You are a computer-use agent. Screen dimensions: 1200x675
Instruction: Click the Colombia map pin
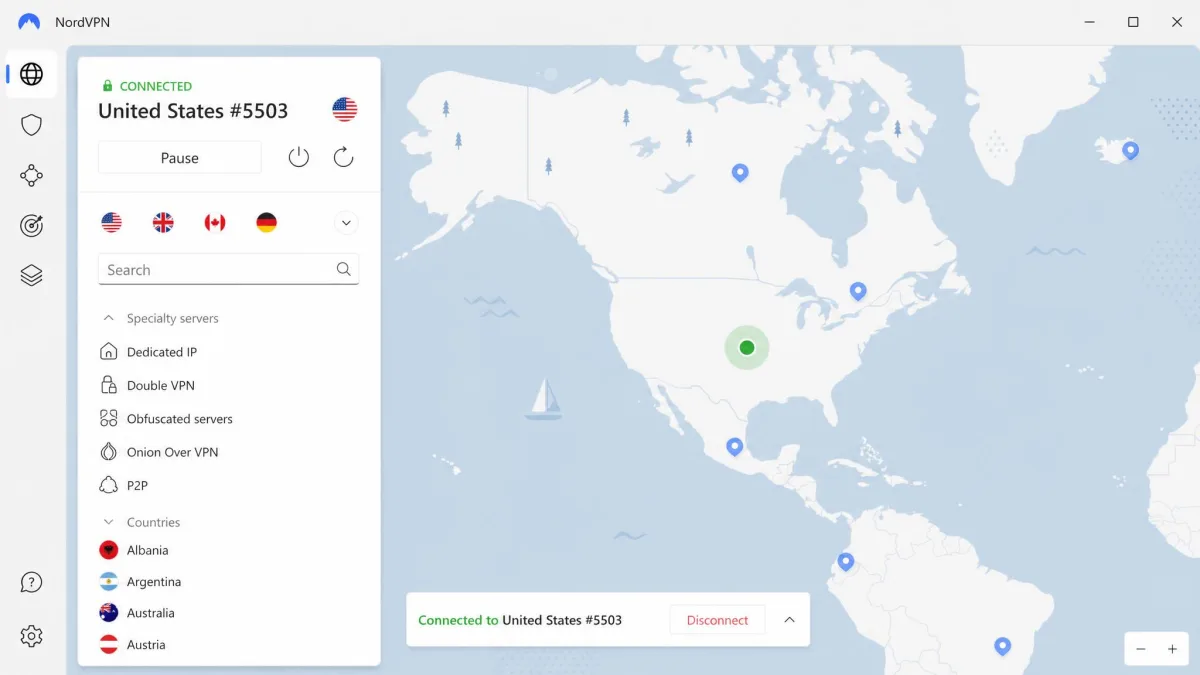846,562
